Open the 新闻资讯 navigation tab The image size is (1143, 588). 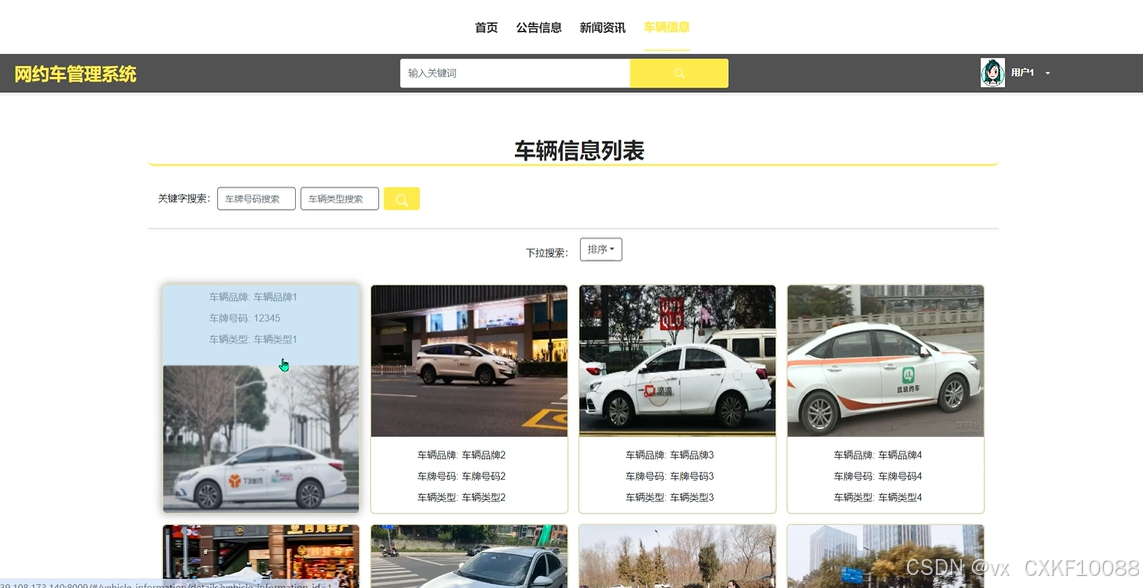602,28
